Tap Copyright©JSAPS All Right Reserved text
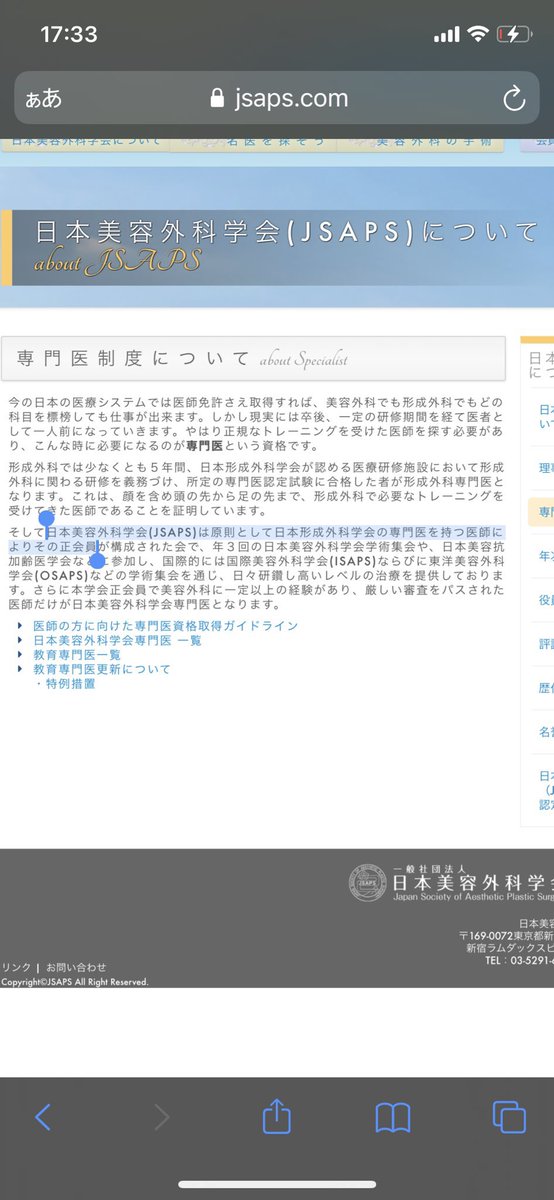Image resolution: width=554 pixels, height=1200 pixels. tap(74, 982)
